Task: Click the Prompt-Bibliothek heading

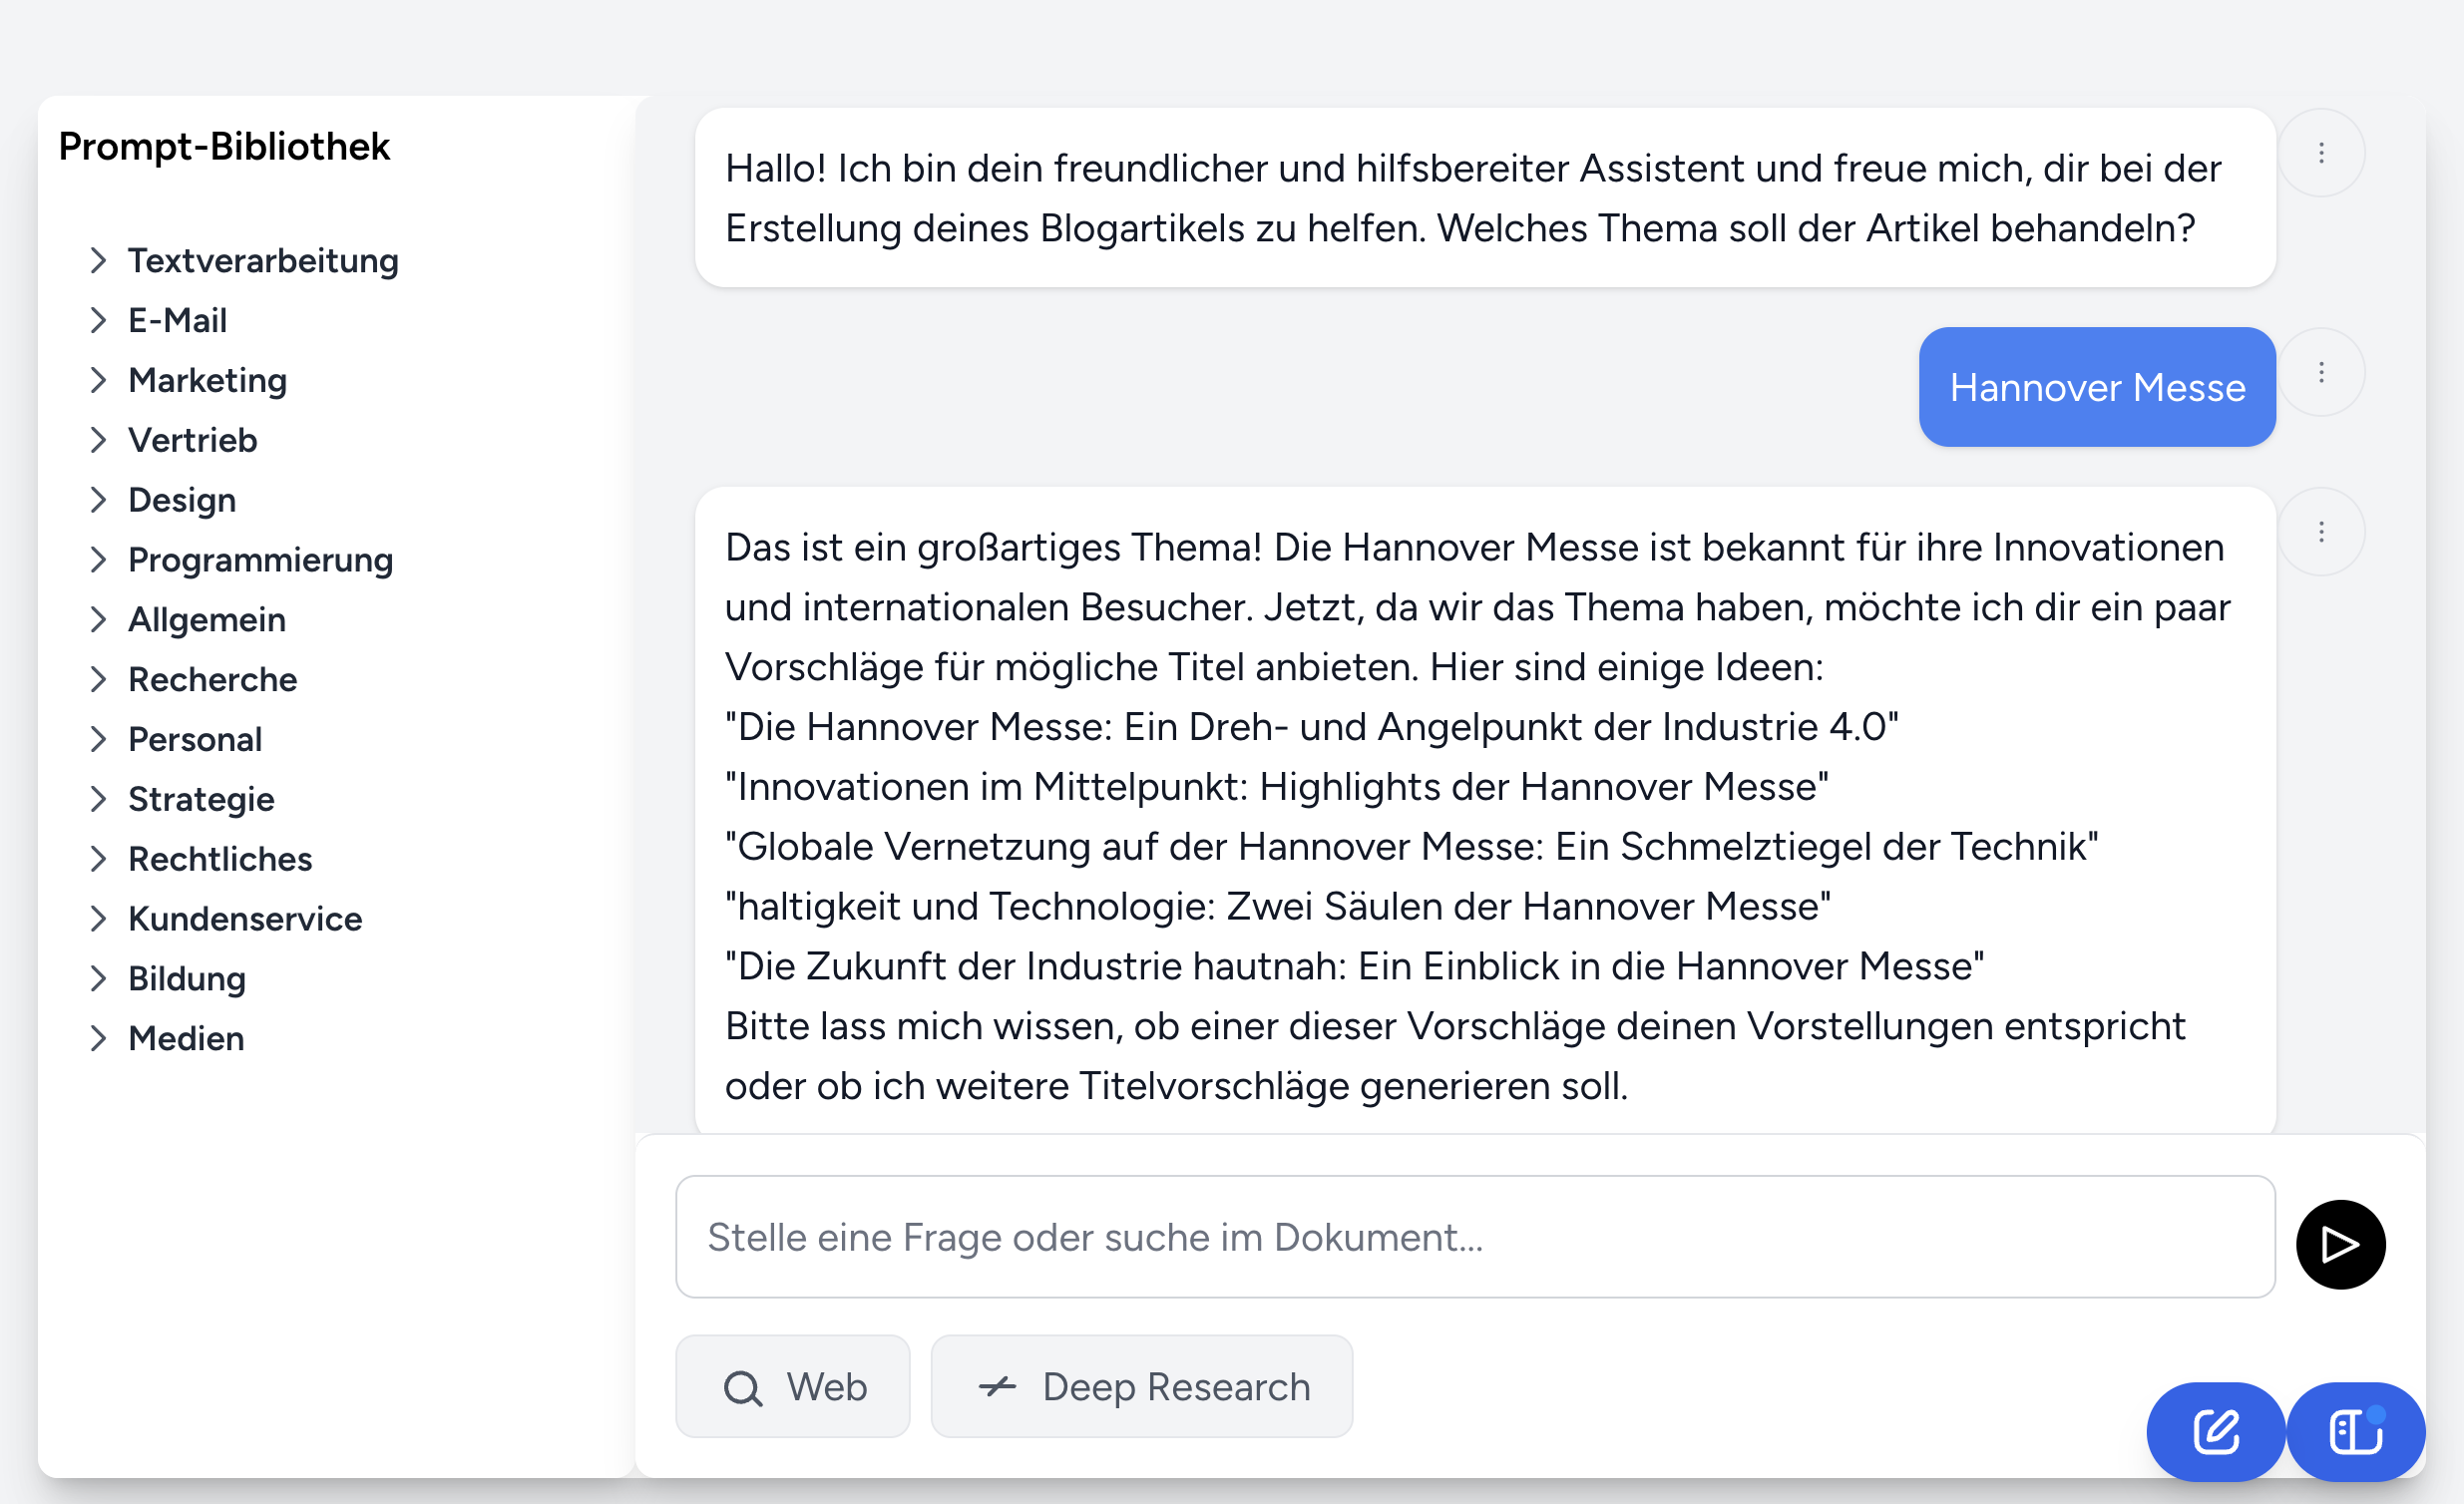Action: click(224, 147)
